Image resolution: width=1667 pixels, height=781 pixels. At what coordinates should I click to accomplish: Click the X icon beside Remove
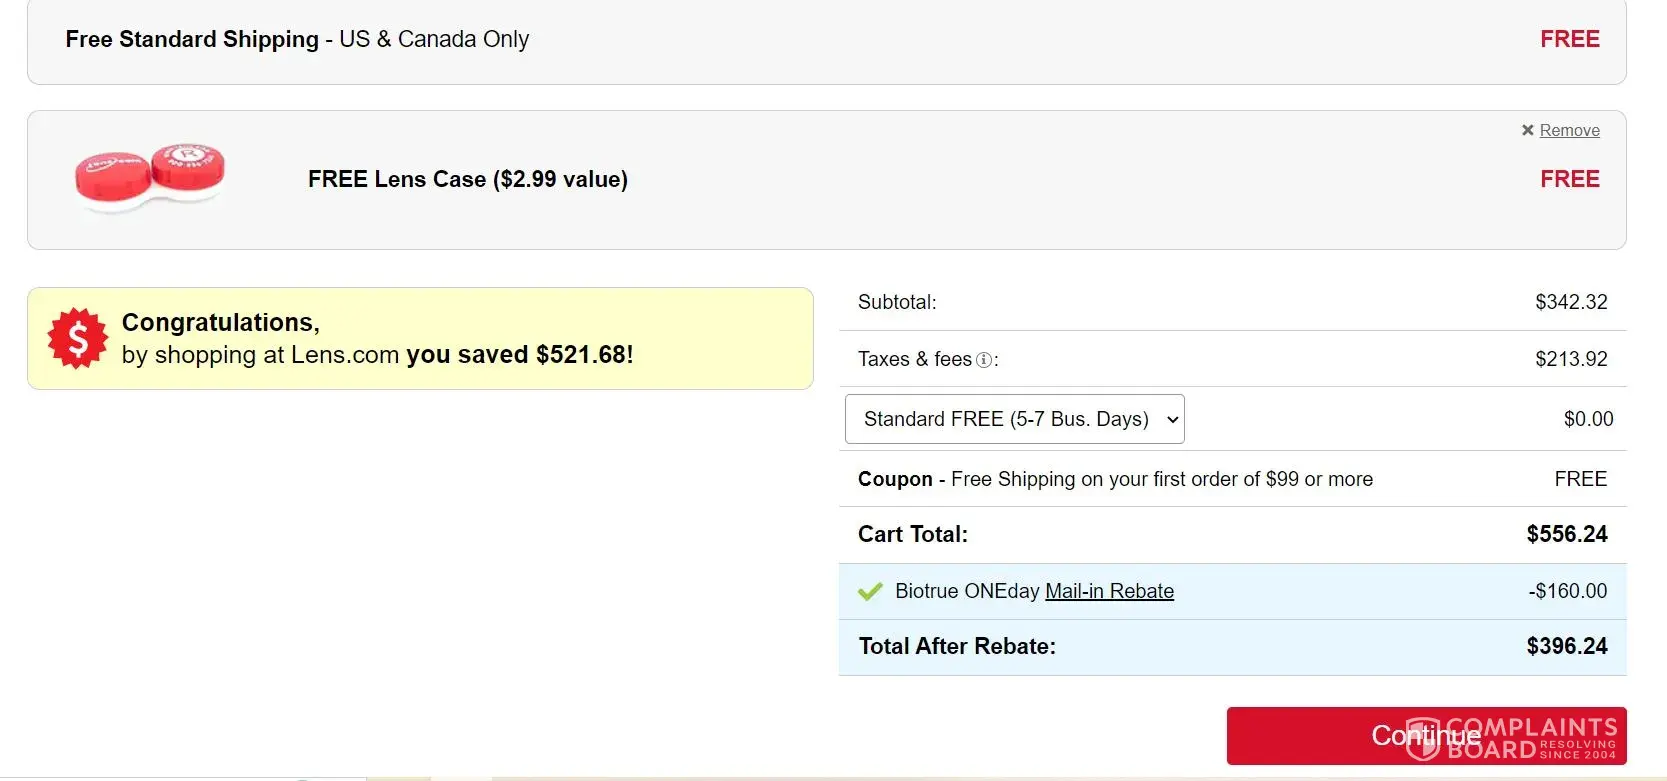(x=1527, y=130)
